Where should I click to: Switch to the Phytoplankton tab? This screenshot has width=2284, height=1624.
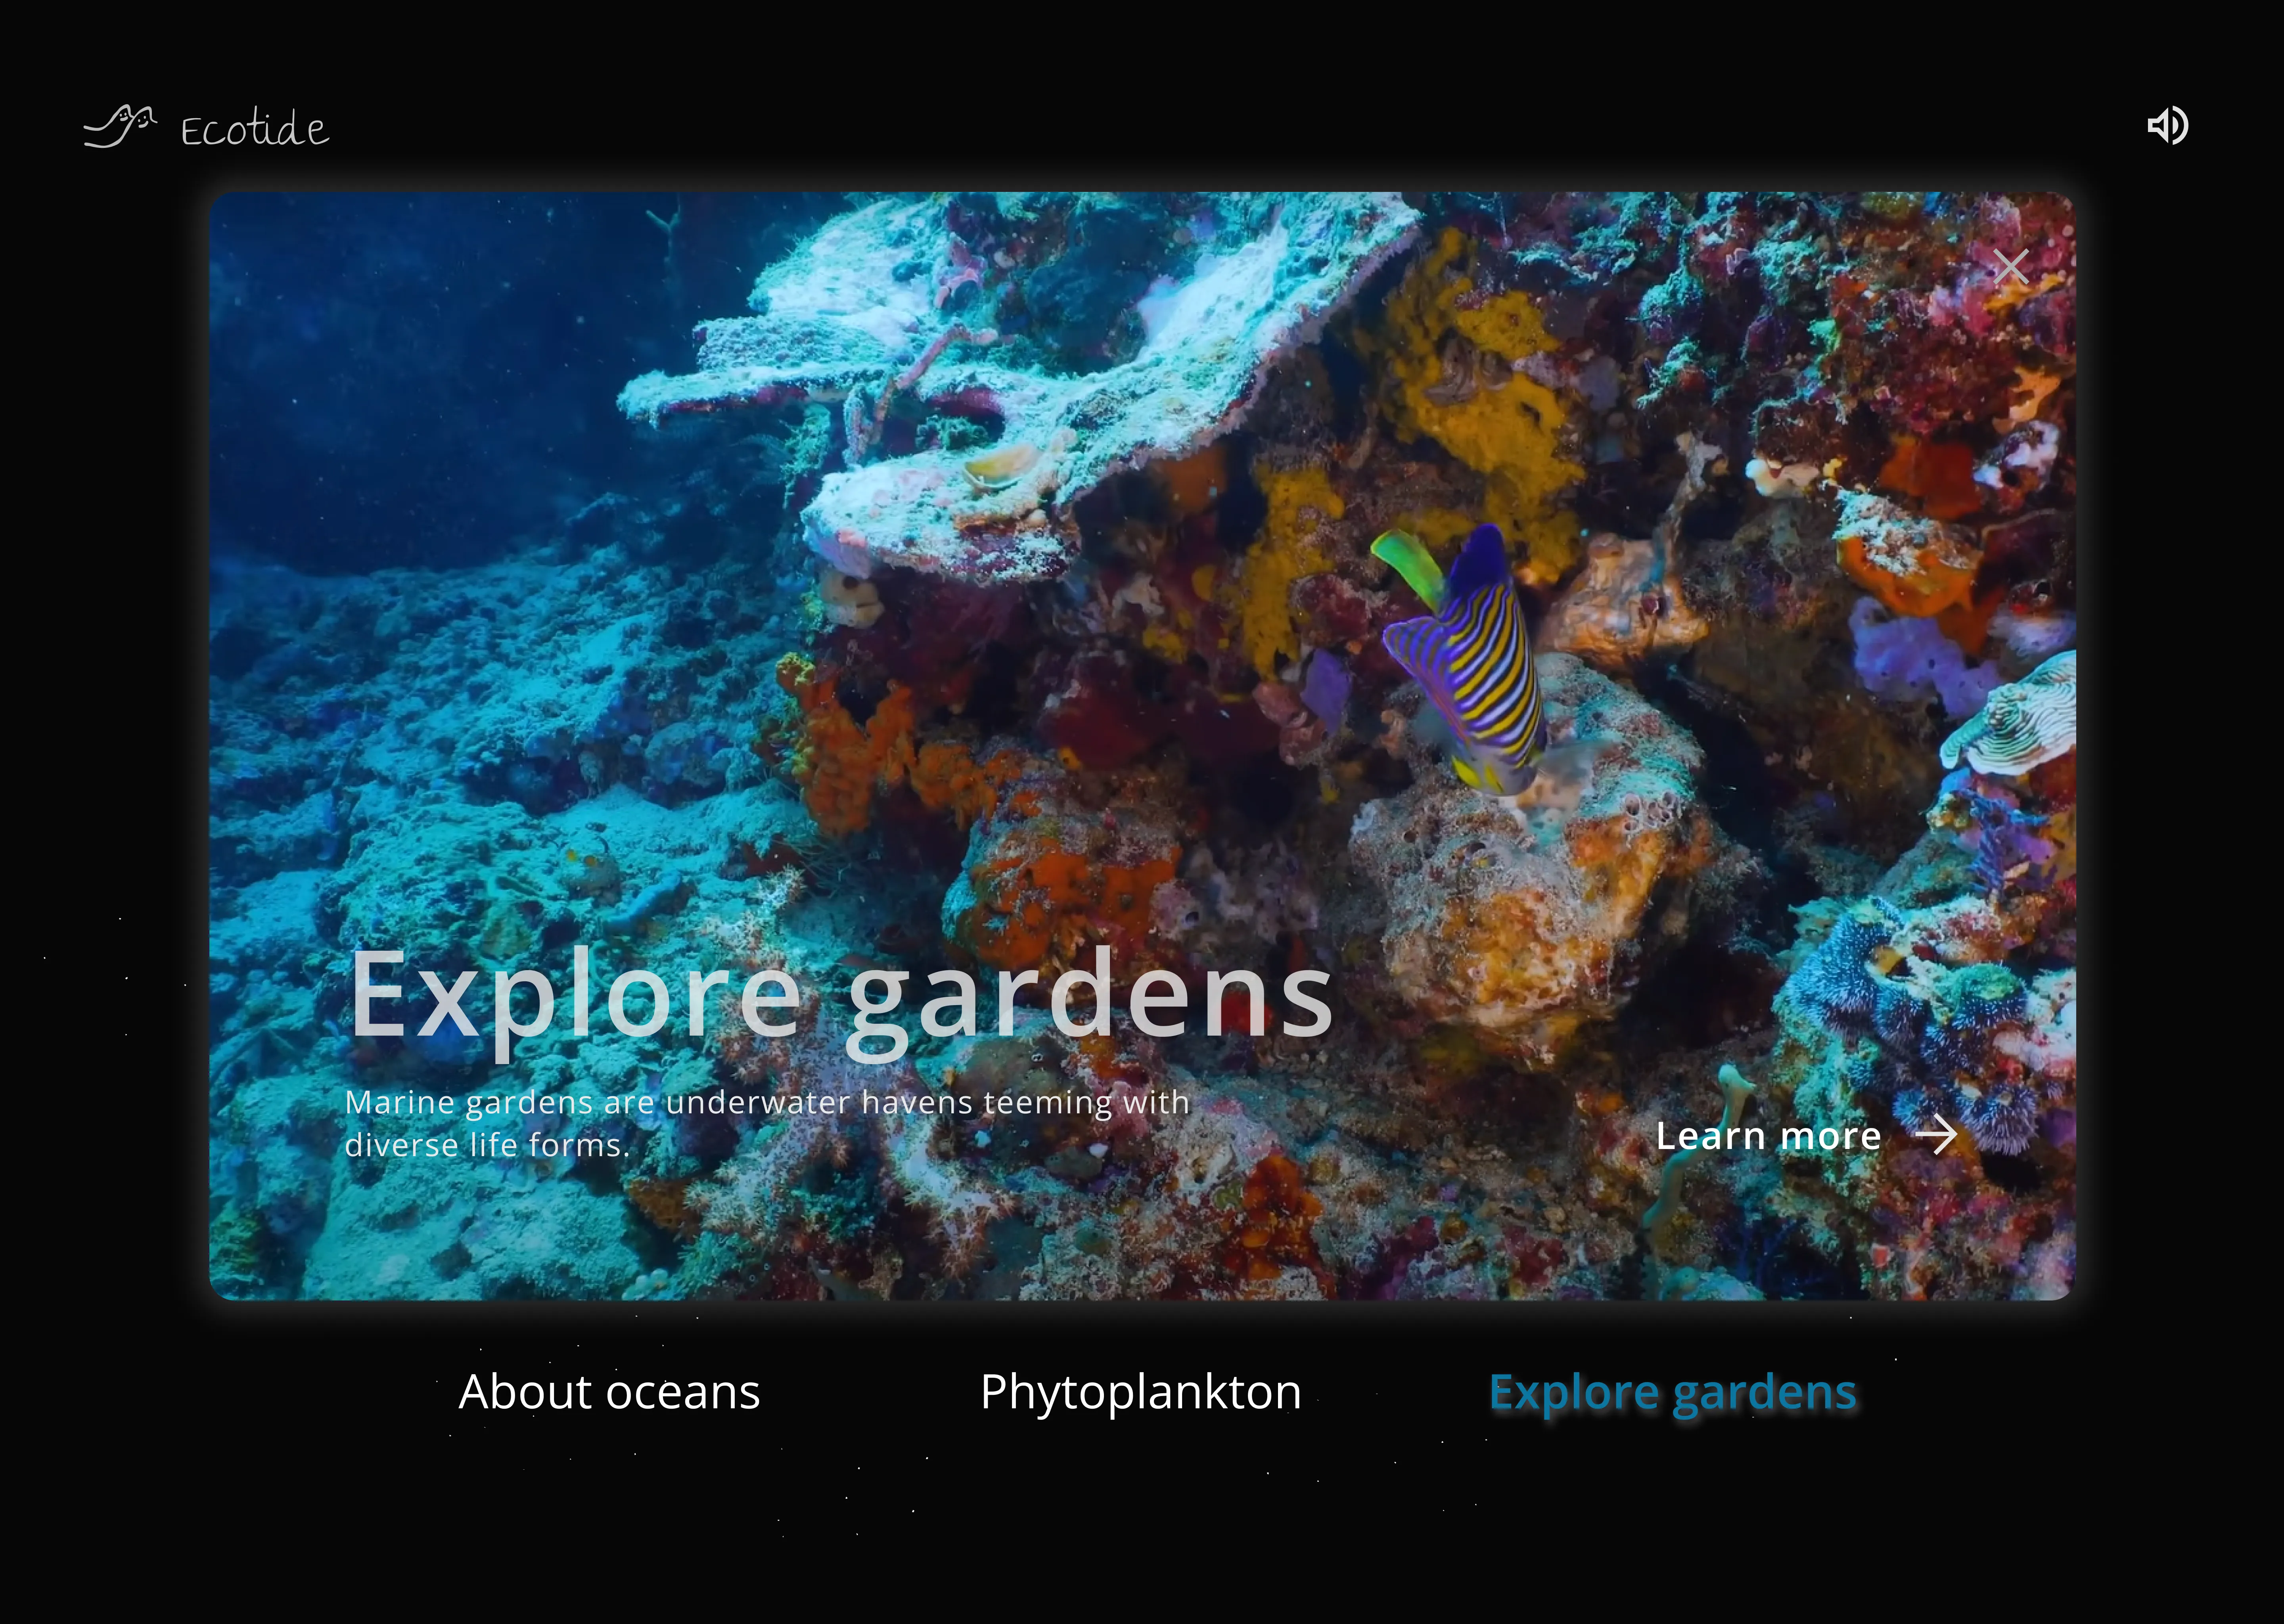coord(1141,1392)
